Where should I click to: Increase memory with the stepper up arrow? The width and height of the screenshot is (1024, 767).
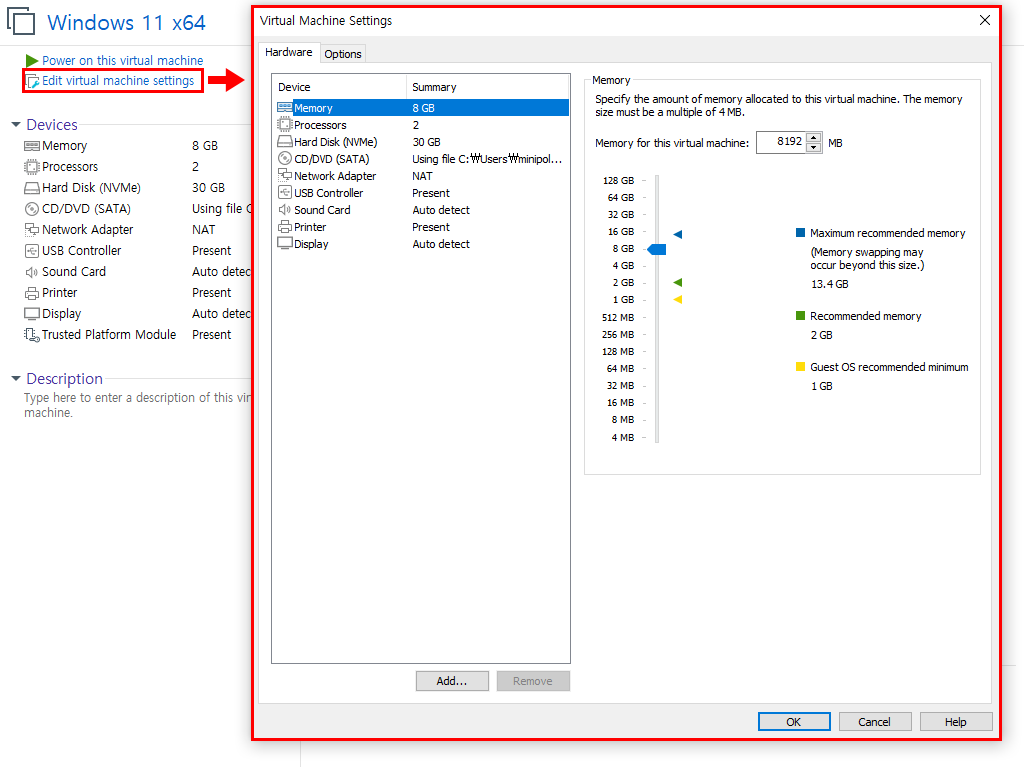(x=813, y=138)
